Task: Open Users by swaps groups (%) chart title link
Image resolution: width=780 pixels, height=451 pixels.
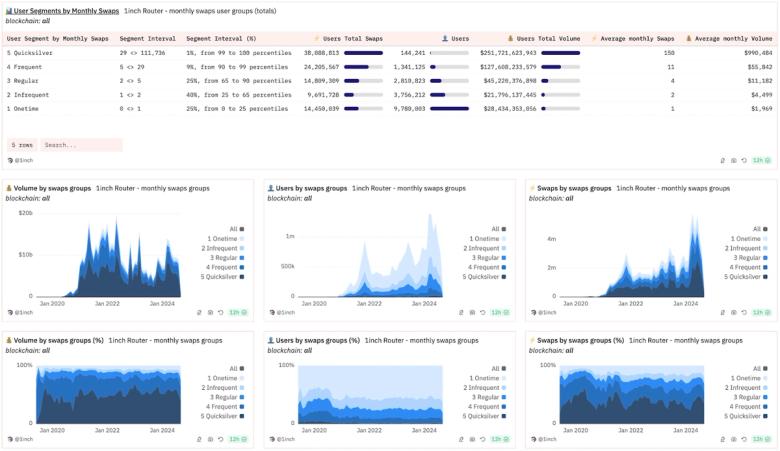Action: click(x=318, y=340)
